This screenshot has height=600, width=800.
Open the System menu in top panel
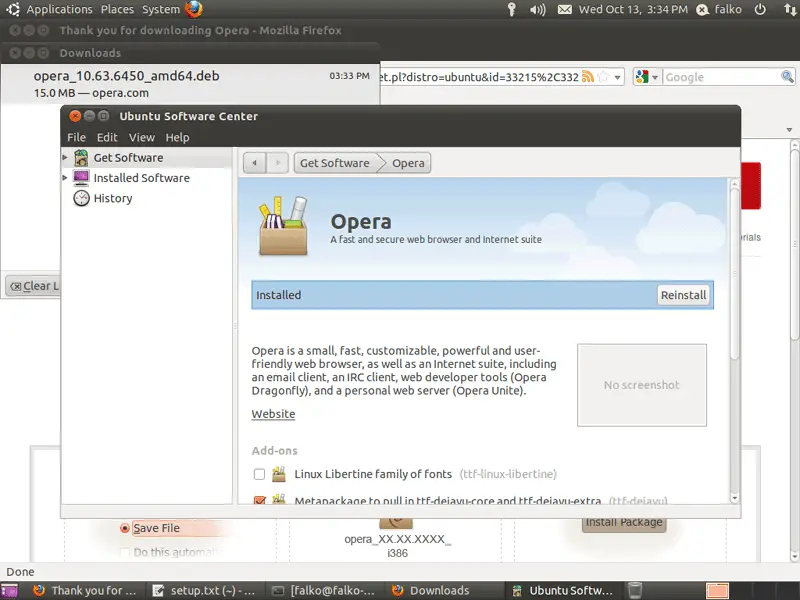(x=161, y=9)
